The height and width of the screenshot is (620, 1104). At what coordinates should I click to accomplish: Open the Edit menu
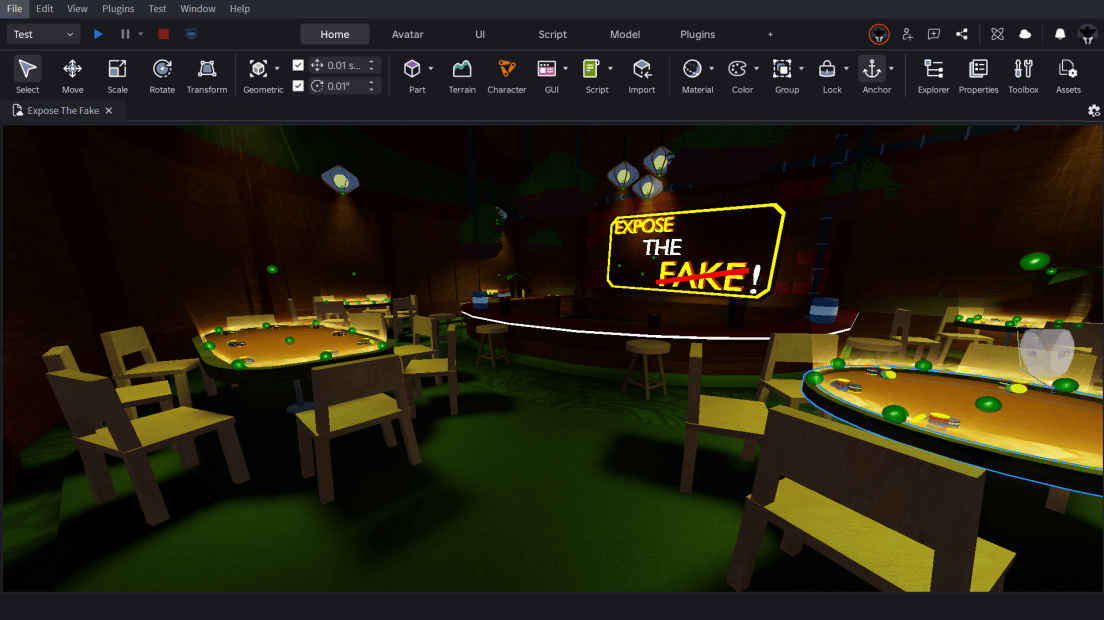tap(44, 8)
